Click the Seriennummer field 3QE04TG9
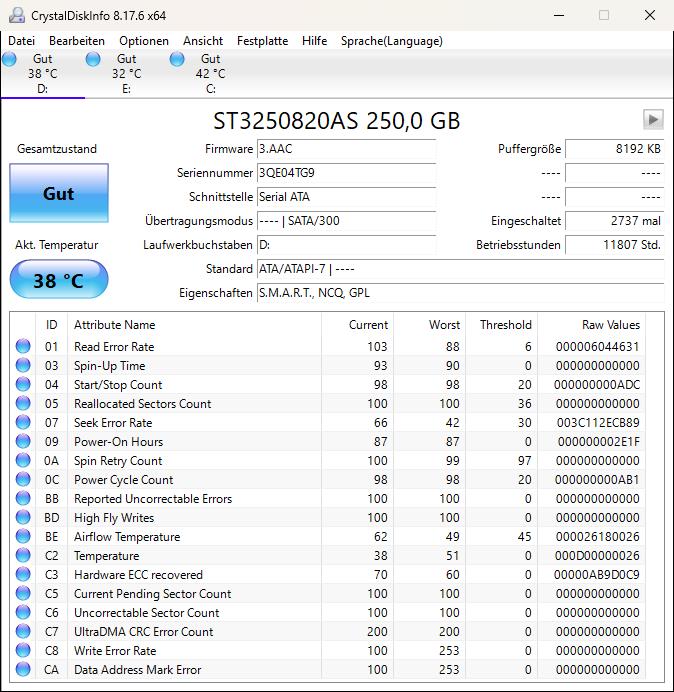The height and width of the screenshot is (692, 674). tap(346, 173)
